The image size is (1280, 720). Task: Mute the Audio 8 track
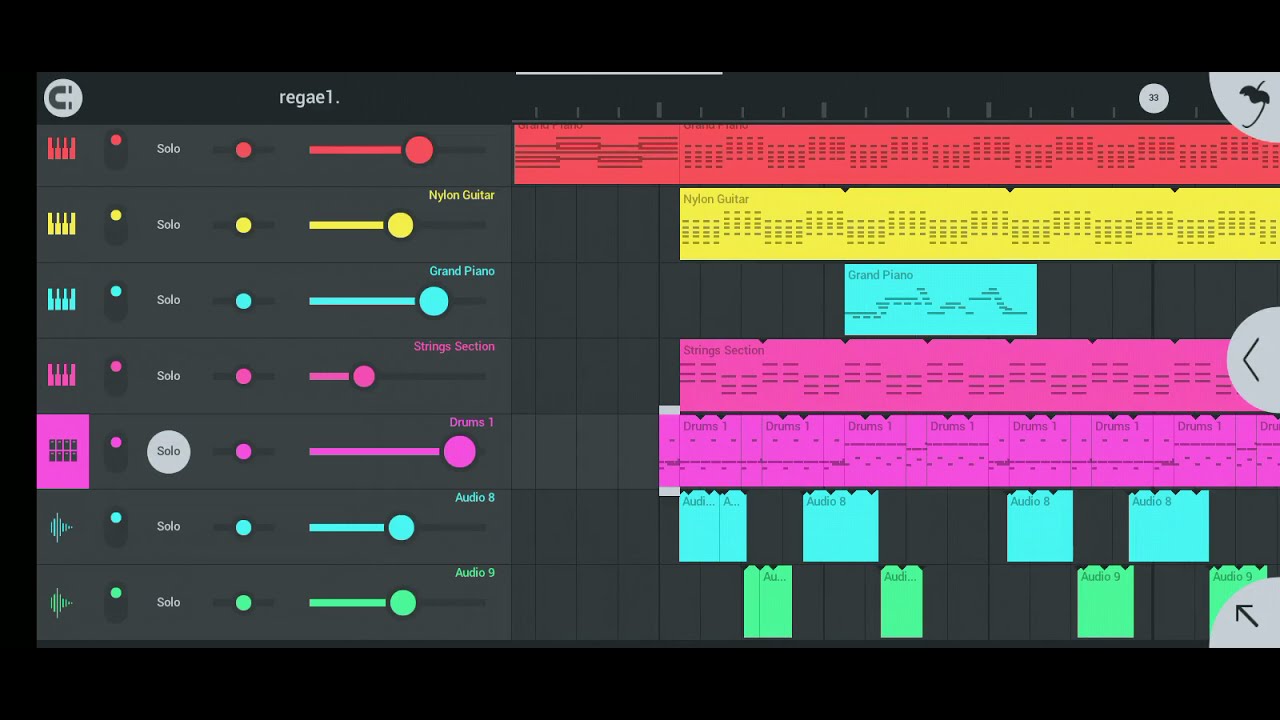pyautogui.click(x=116, y=527)
